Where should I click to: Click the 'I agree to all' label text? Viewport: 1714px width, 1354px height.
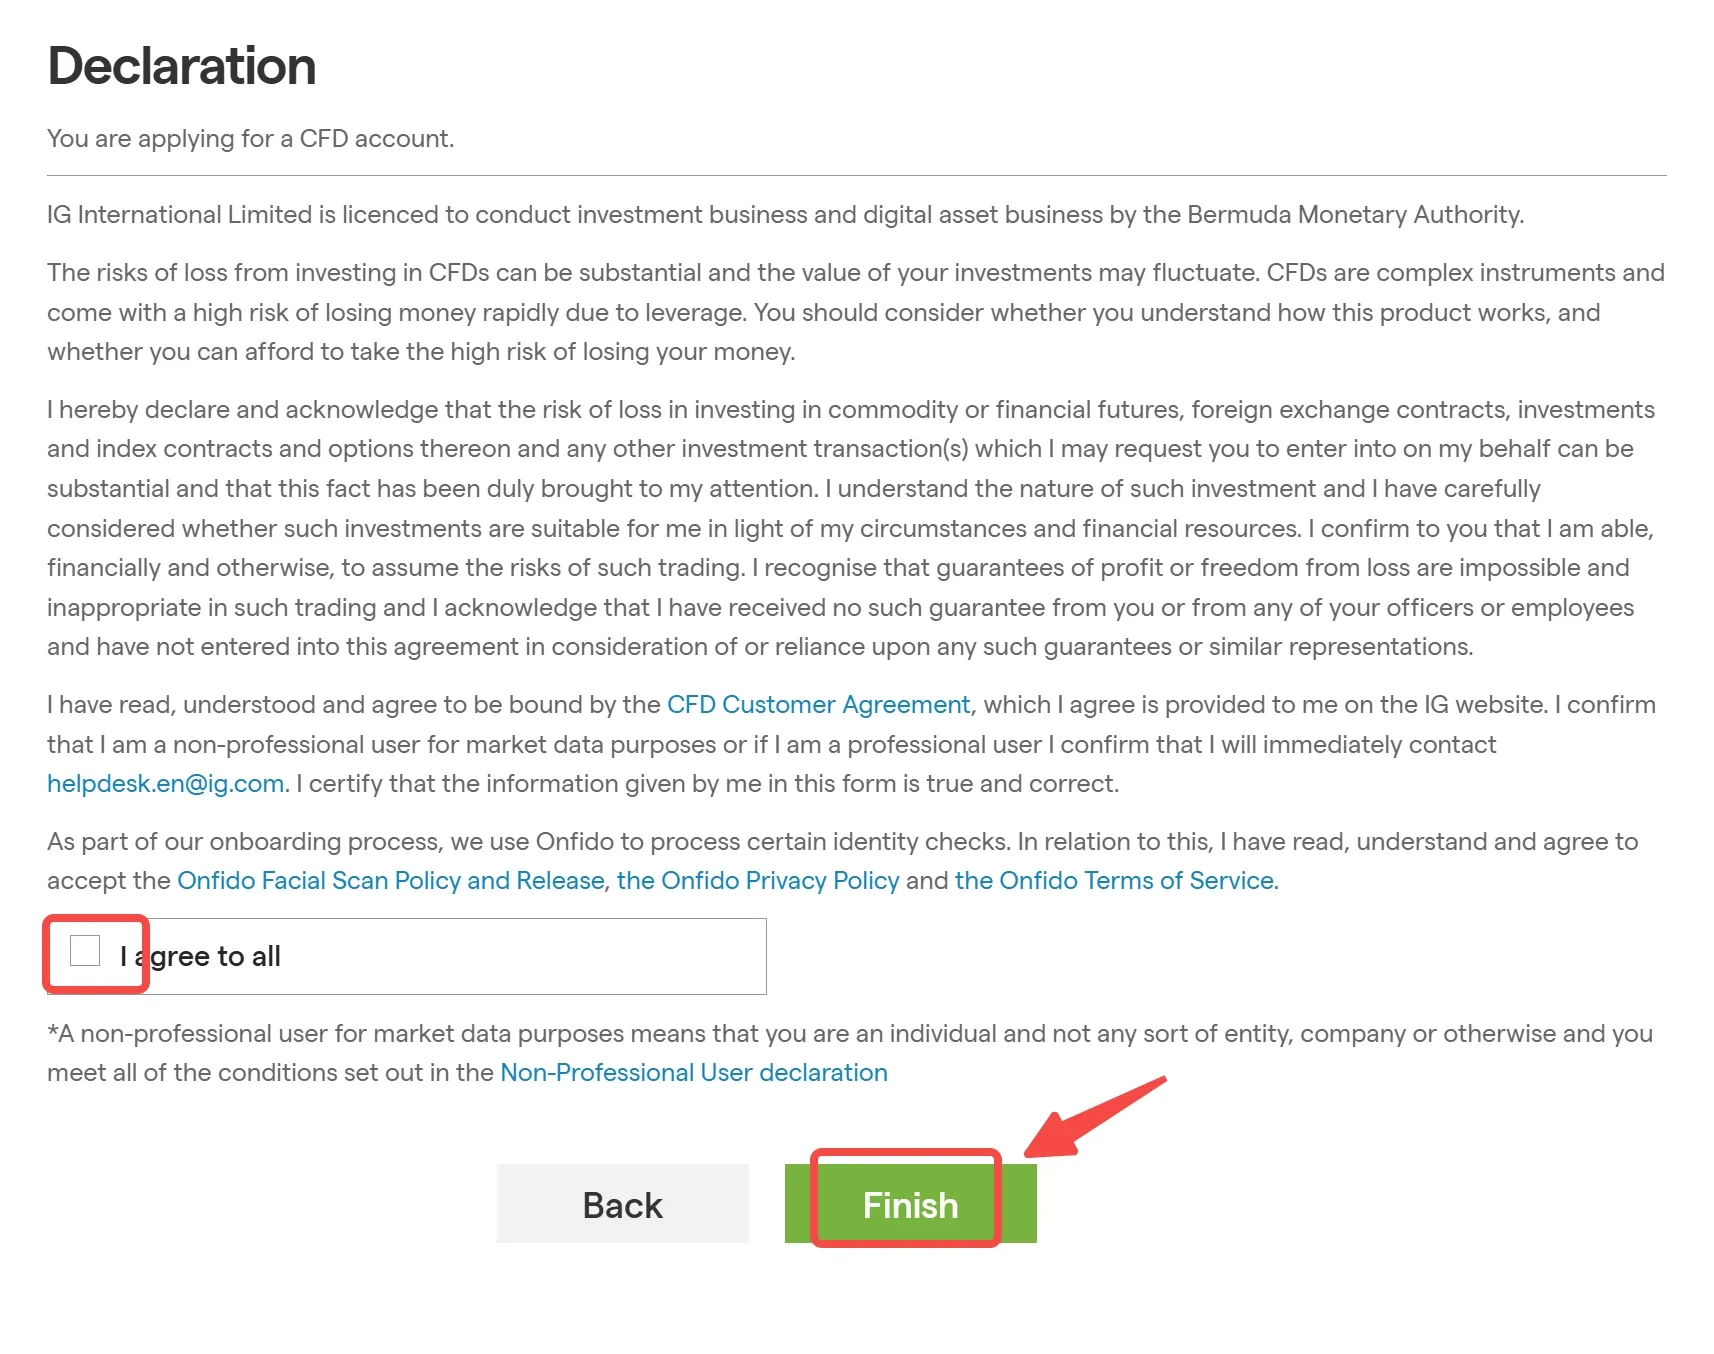click(200, 957)
